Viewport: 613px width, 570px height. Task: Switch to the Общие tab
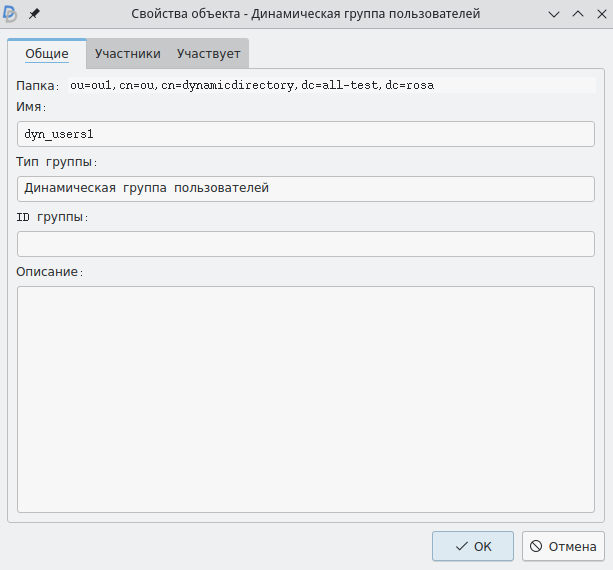[x=47, y=53]
